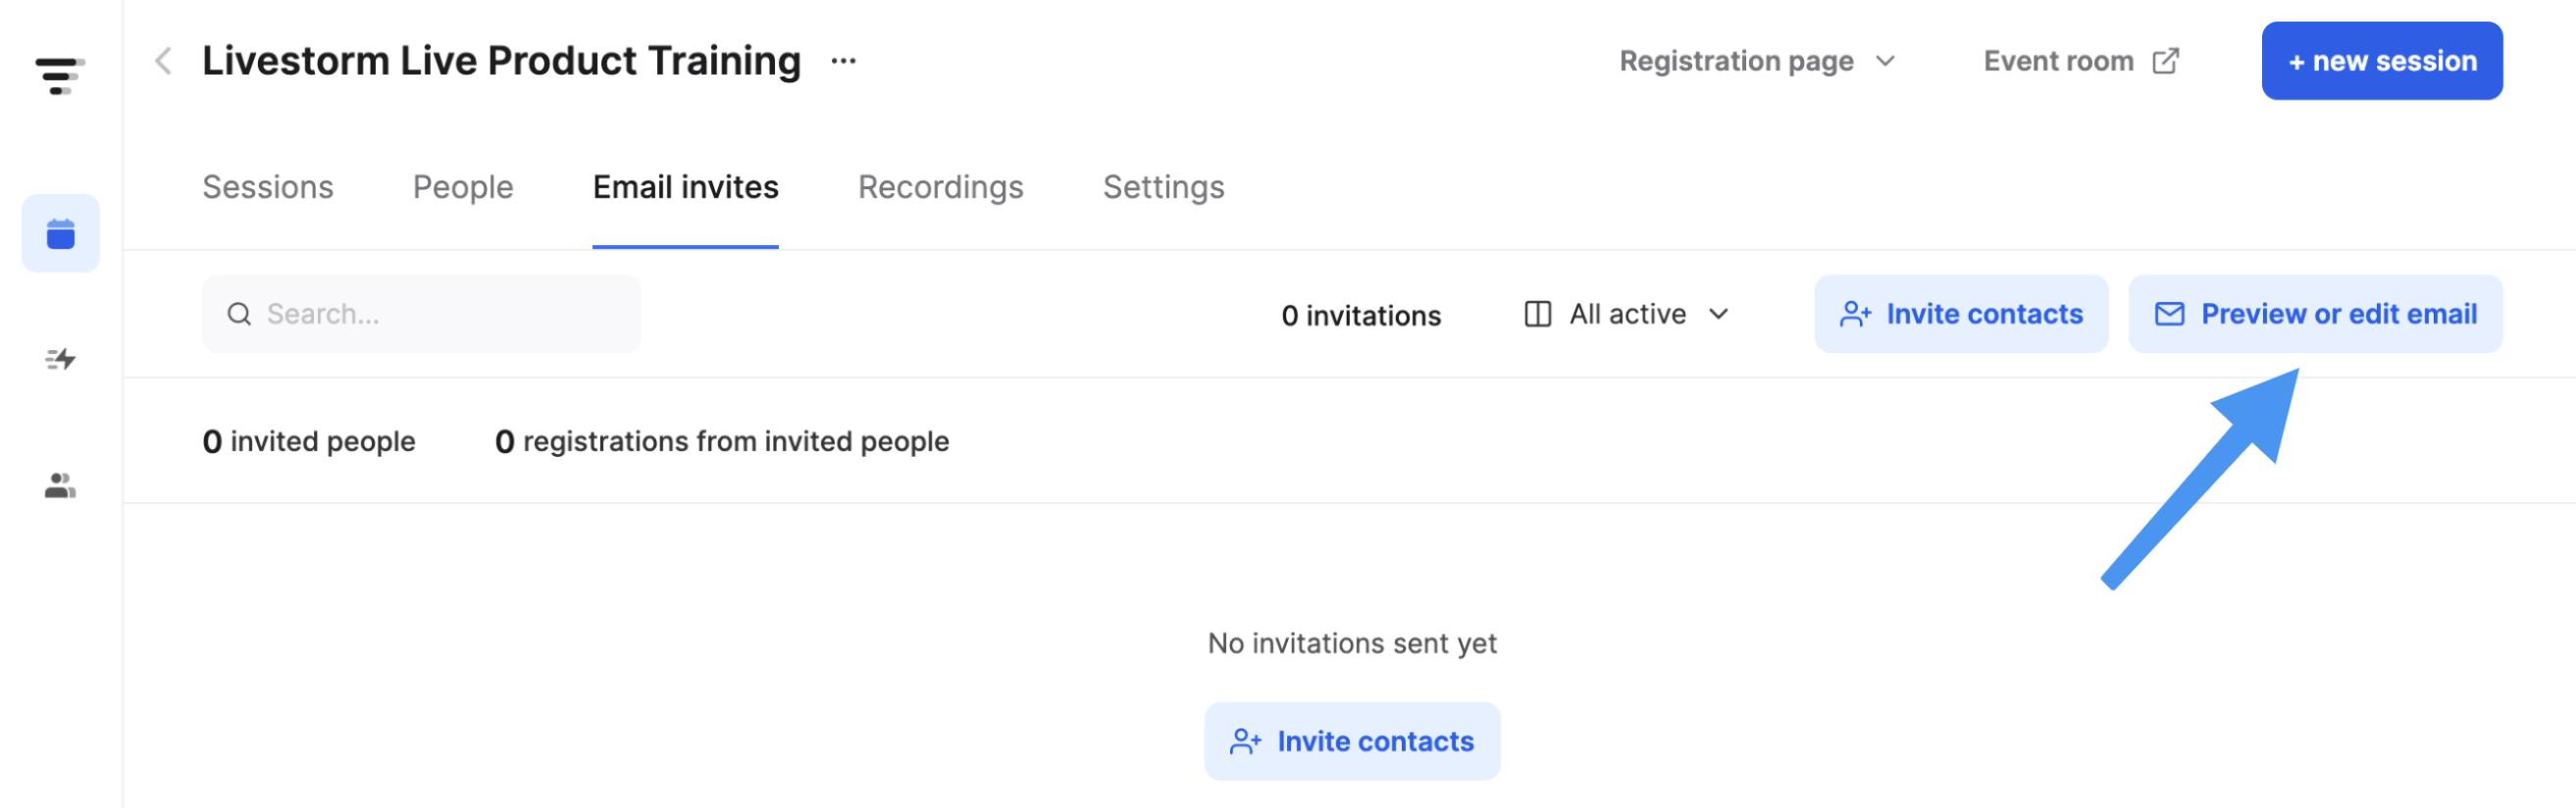Click the split-view icon beside All active

point(1536,313)
